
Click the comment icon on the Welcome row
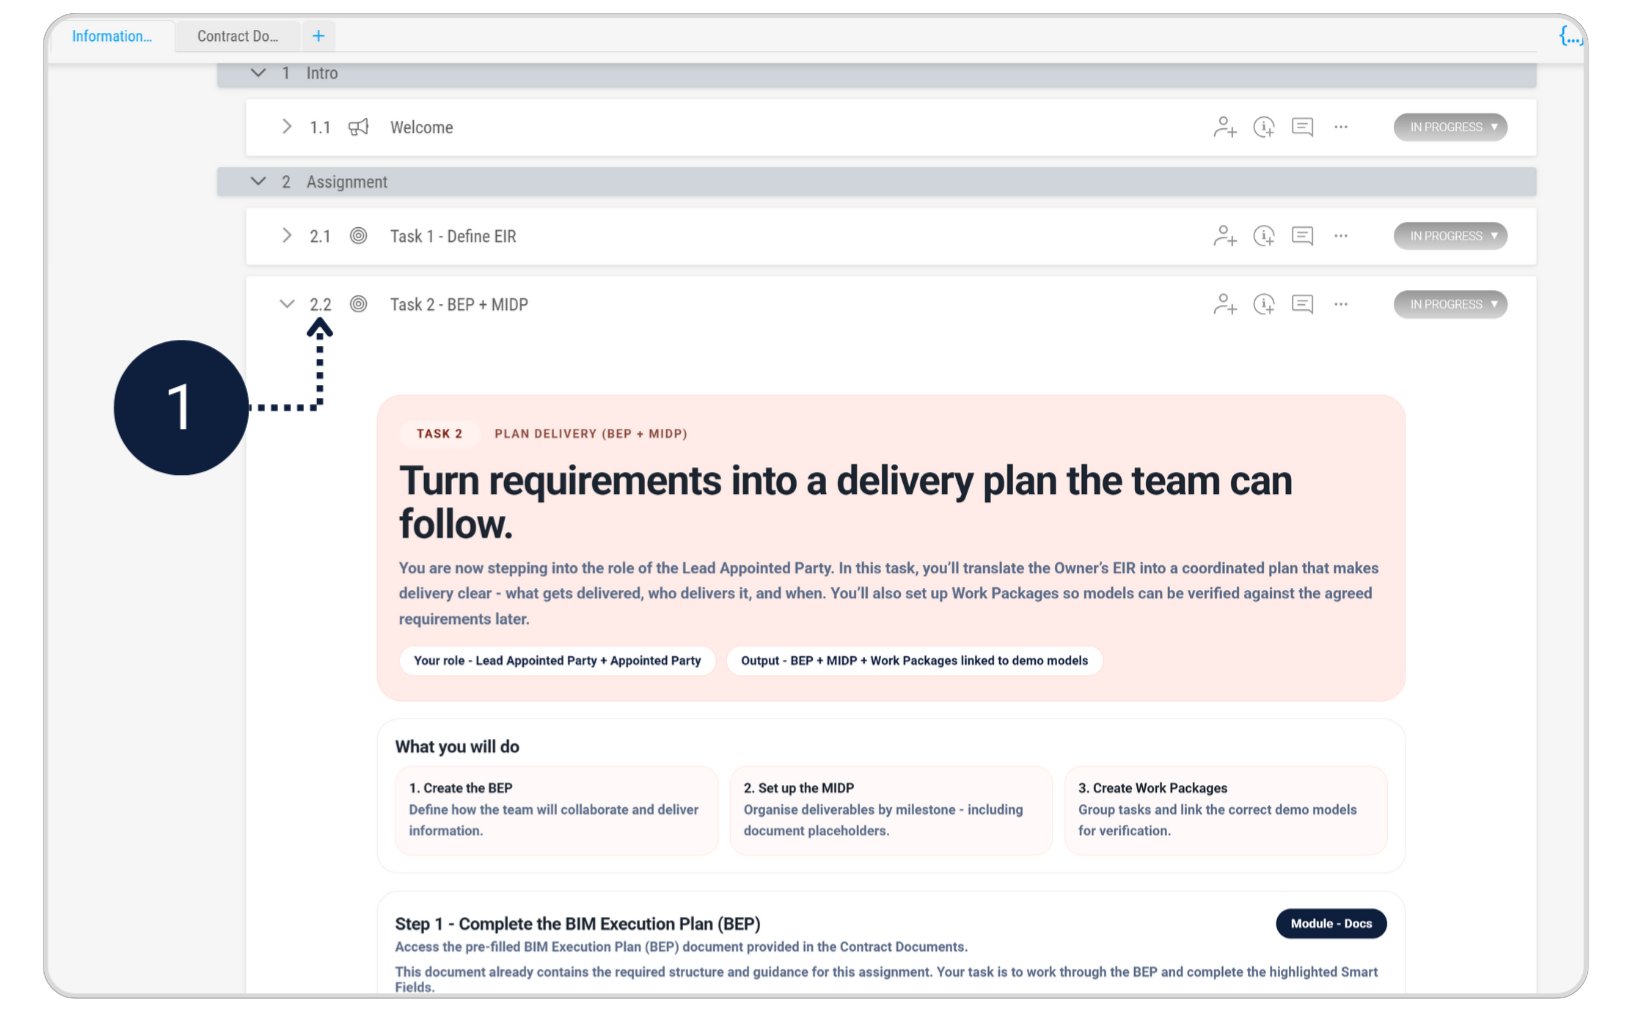point(1302,127)
